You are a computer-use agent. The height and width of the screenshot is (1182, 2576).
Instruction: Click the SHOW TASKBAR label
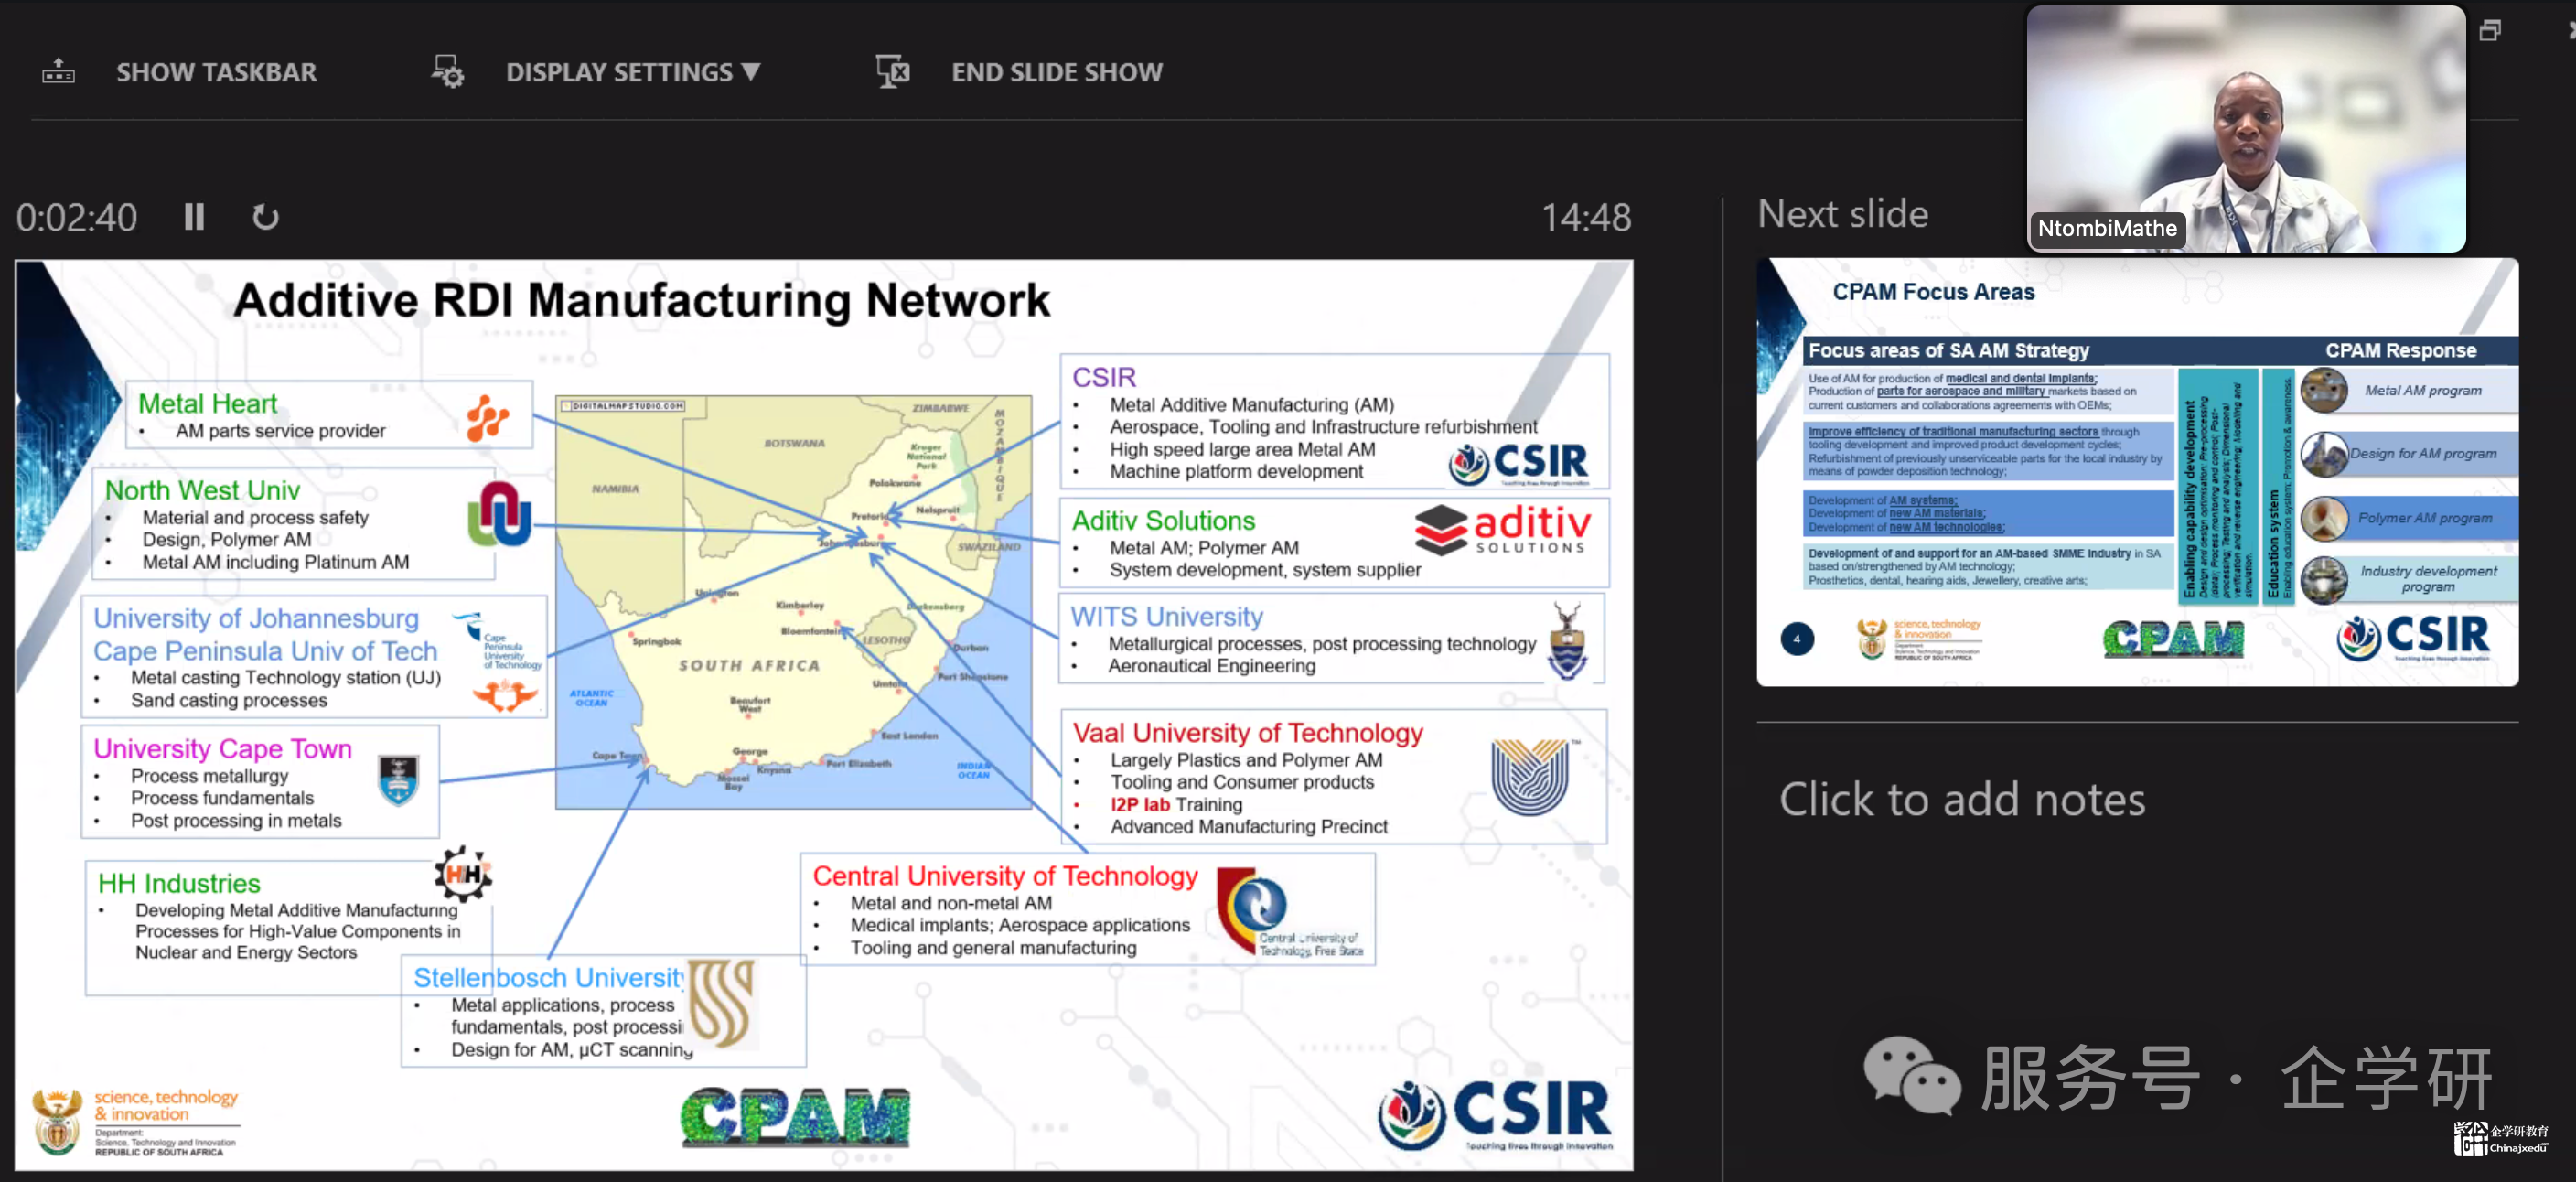point(216,72)
